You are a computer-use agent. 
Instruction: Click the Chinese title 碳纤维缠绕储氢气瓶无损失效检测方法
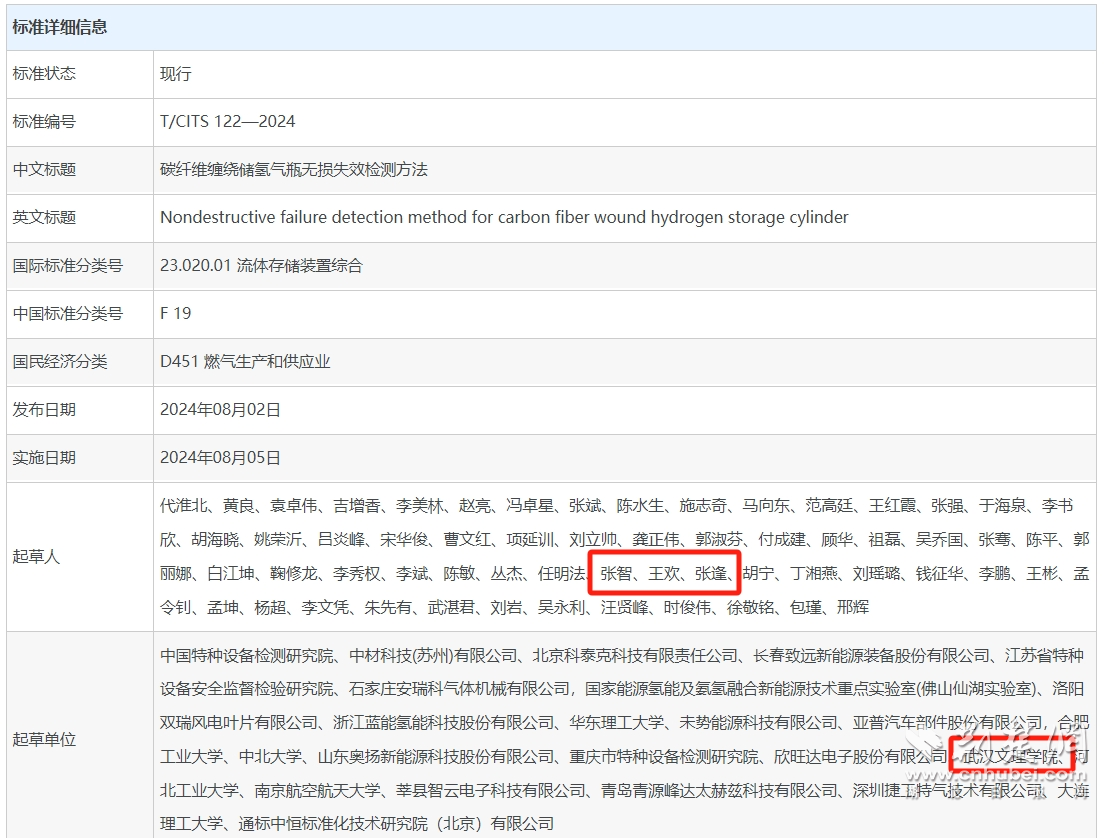[x=293, y=170]
